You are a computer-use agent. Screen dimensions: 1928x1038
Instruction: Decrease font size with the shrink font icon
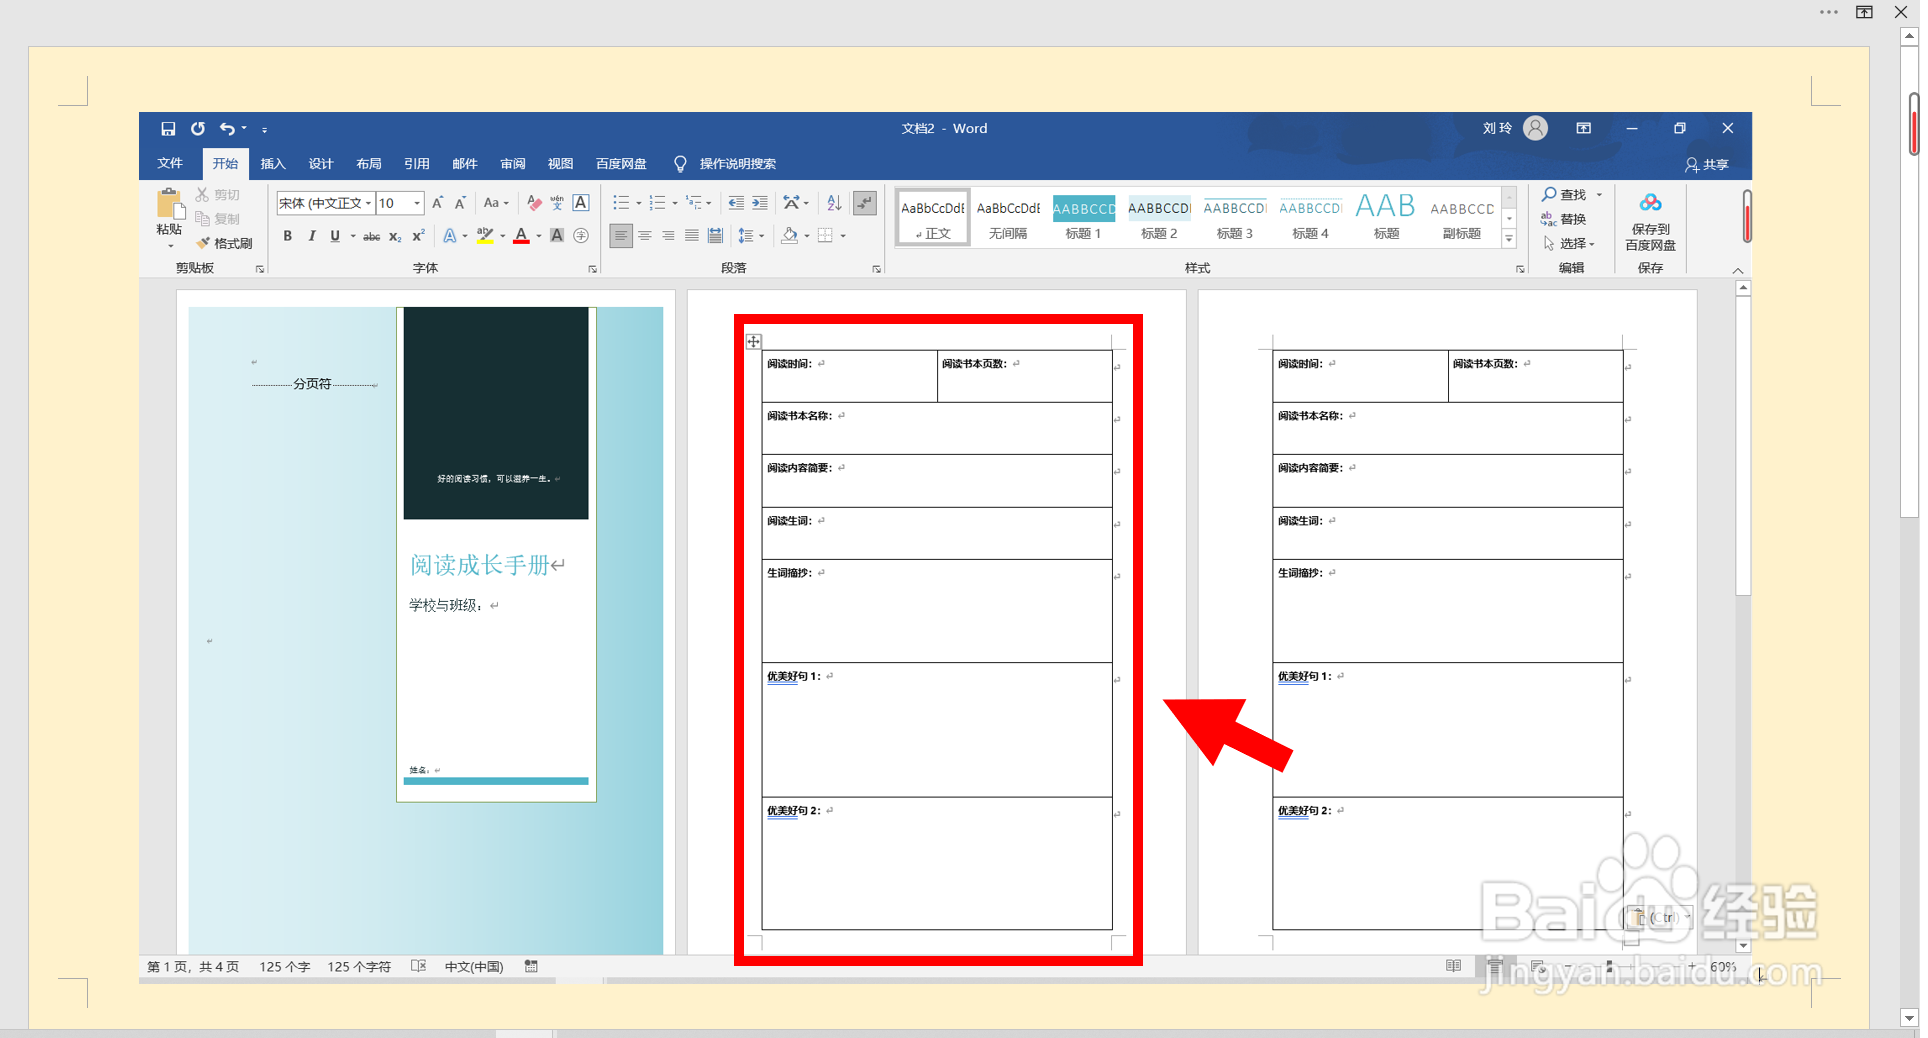click(460, 203)
